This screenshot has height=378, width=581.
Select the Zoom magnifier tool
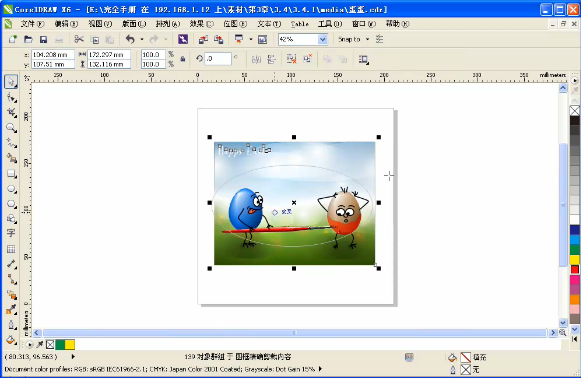point(11,128)
